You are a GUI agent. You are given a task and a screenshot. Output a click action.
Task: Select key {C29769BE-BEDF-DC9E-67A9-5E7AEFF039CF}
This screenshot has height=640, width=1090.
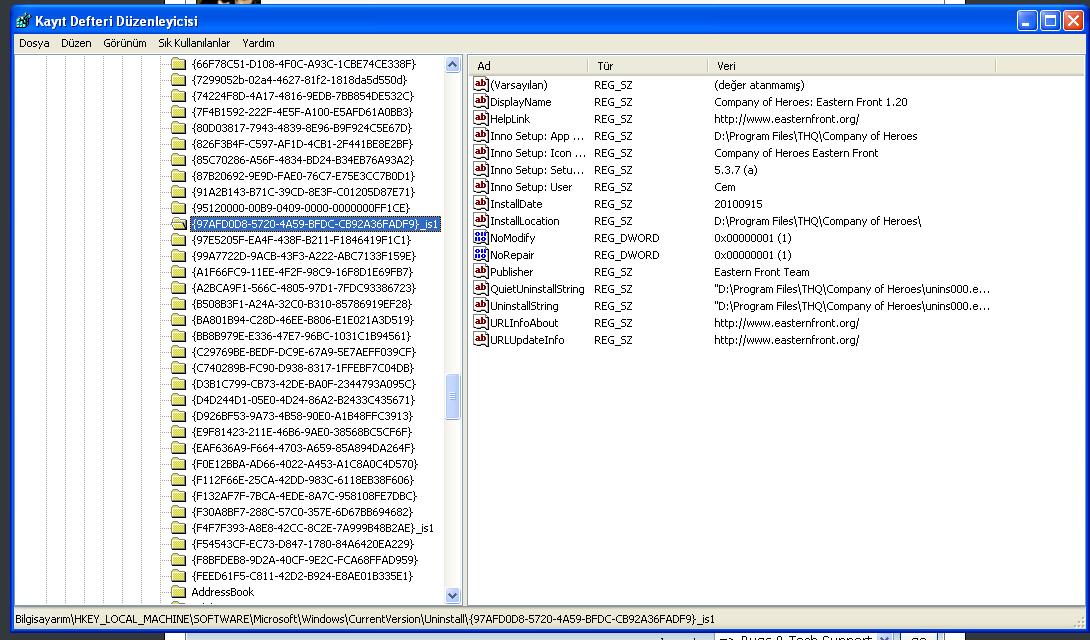point(304,352)
